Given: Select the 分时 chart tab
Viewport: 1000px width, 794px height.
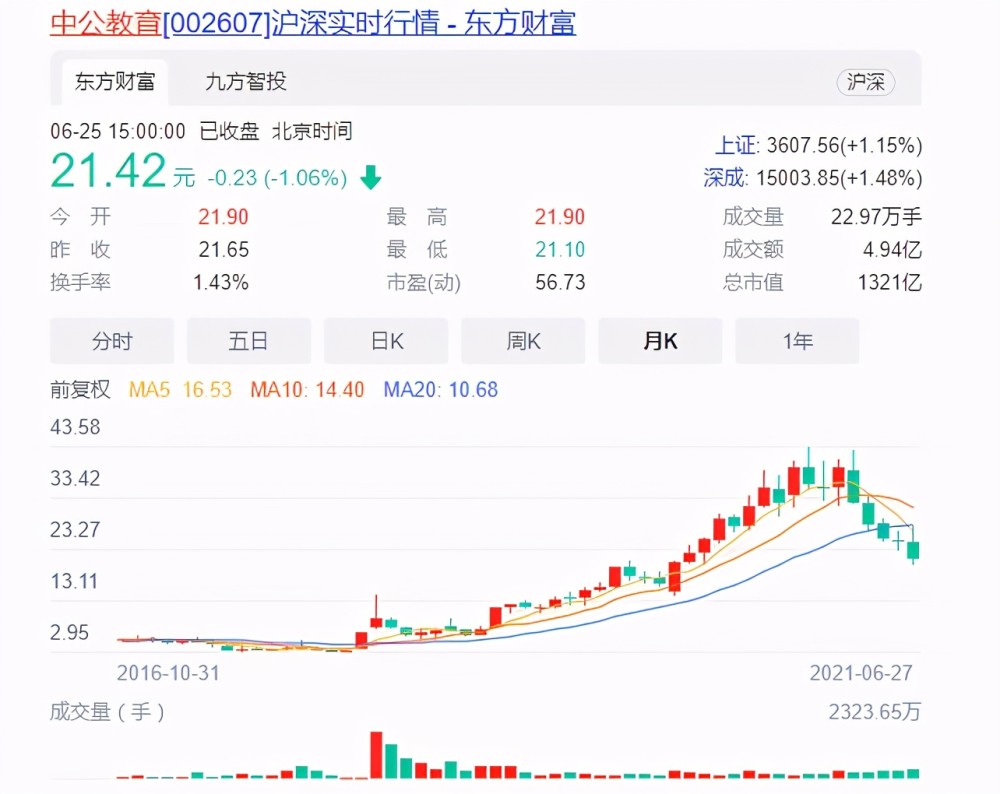Looking at the screenshot, I should tap(112, 341).
